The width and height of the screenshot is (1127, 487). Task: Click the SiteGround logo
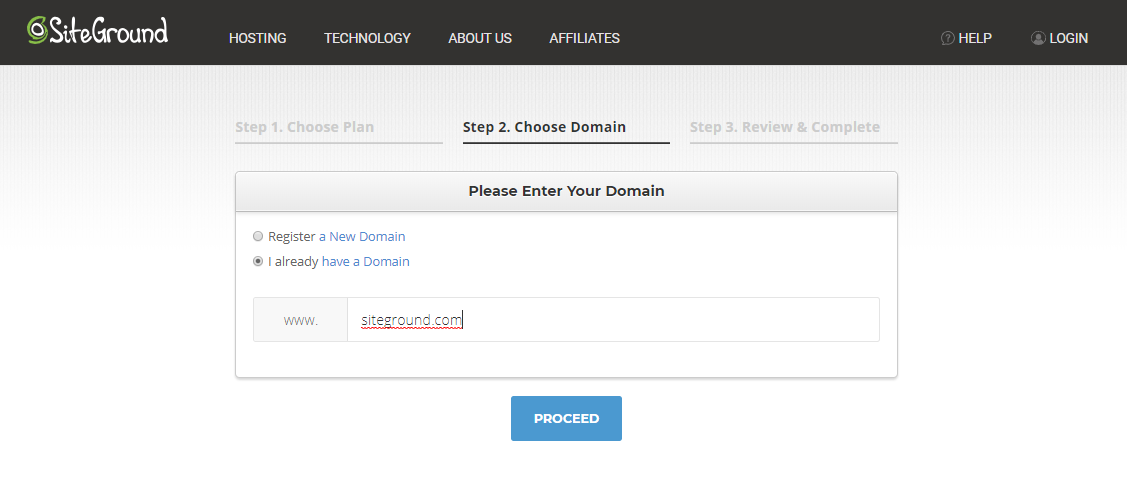coord(98,31)
